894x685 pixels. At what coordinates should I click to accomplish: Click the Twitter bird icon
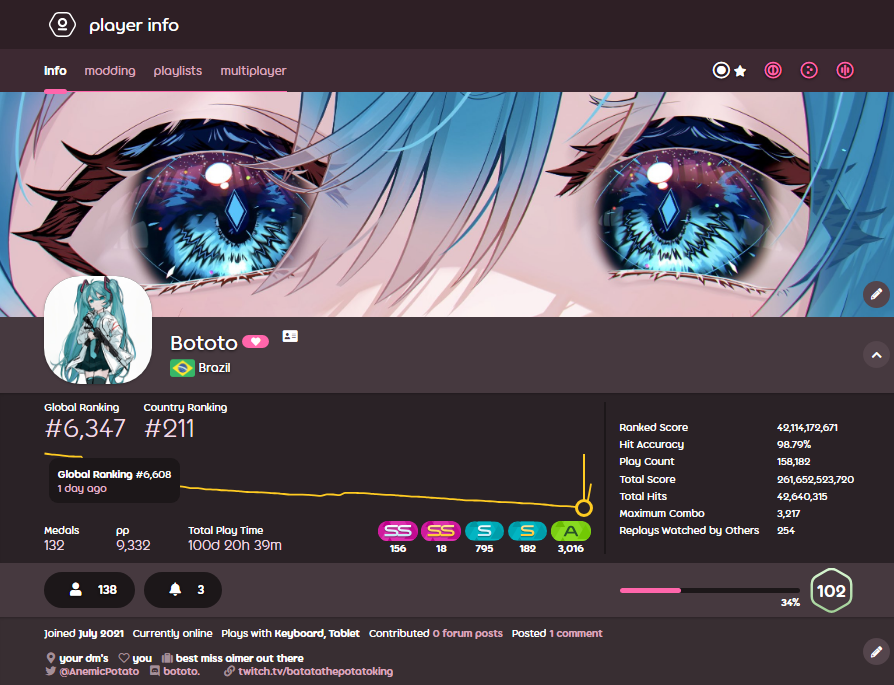pyautogui.click(x=51, y=671)
